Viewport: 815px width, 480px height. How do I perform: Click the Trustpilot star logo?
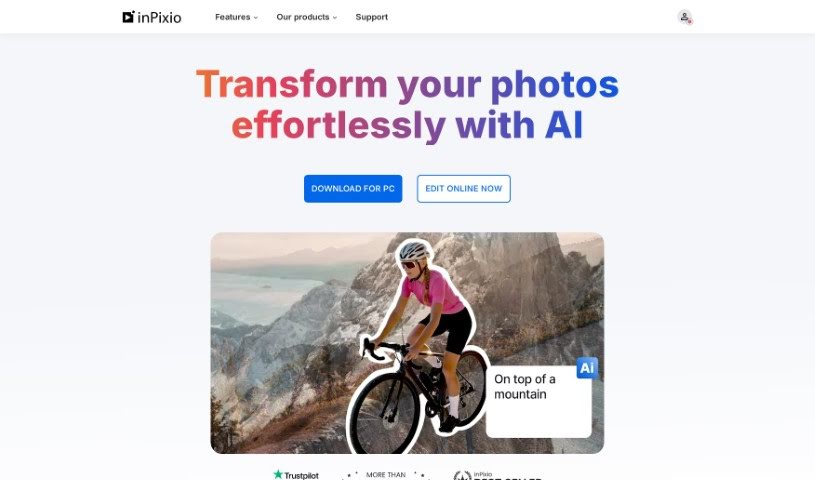point(278,474)
